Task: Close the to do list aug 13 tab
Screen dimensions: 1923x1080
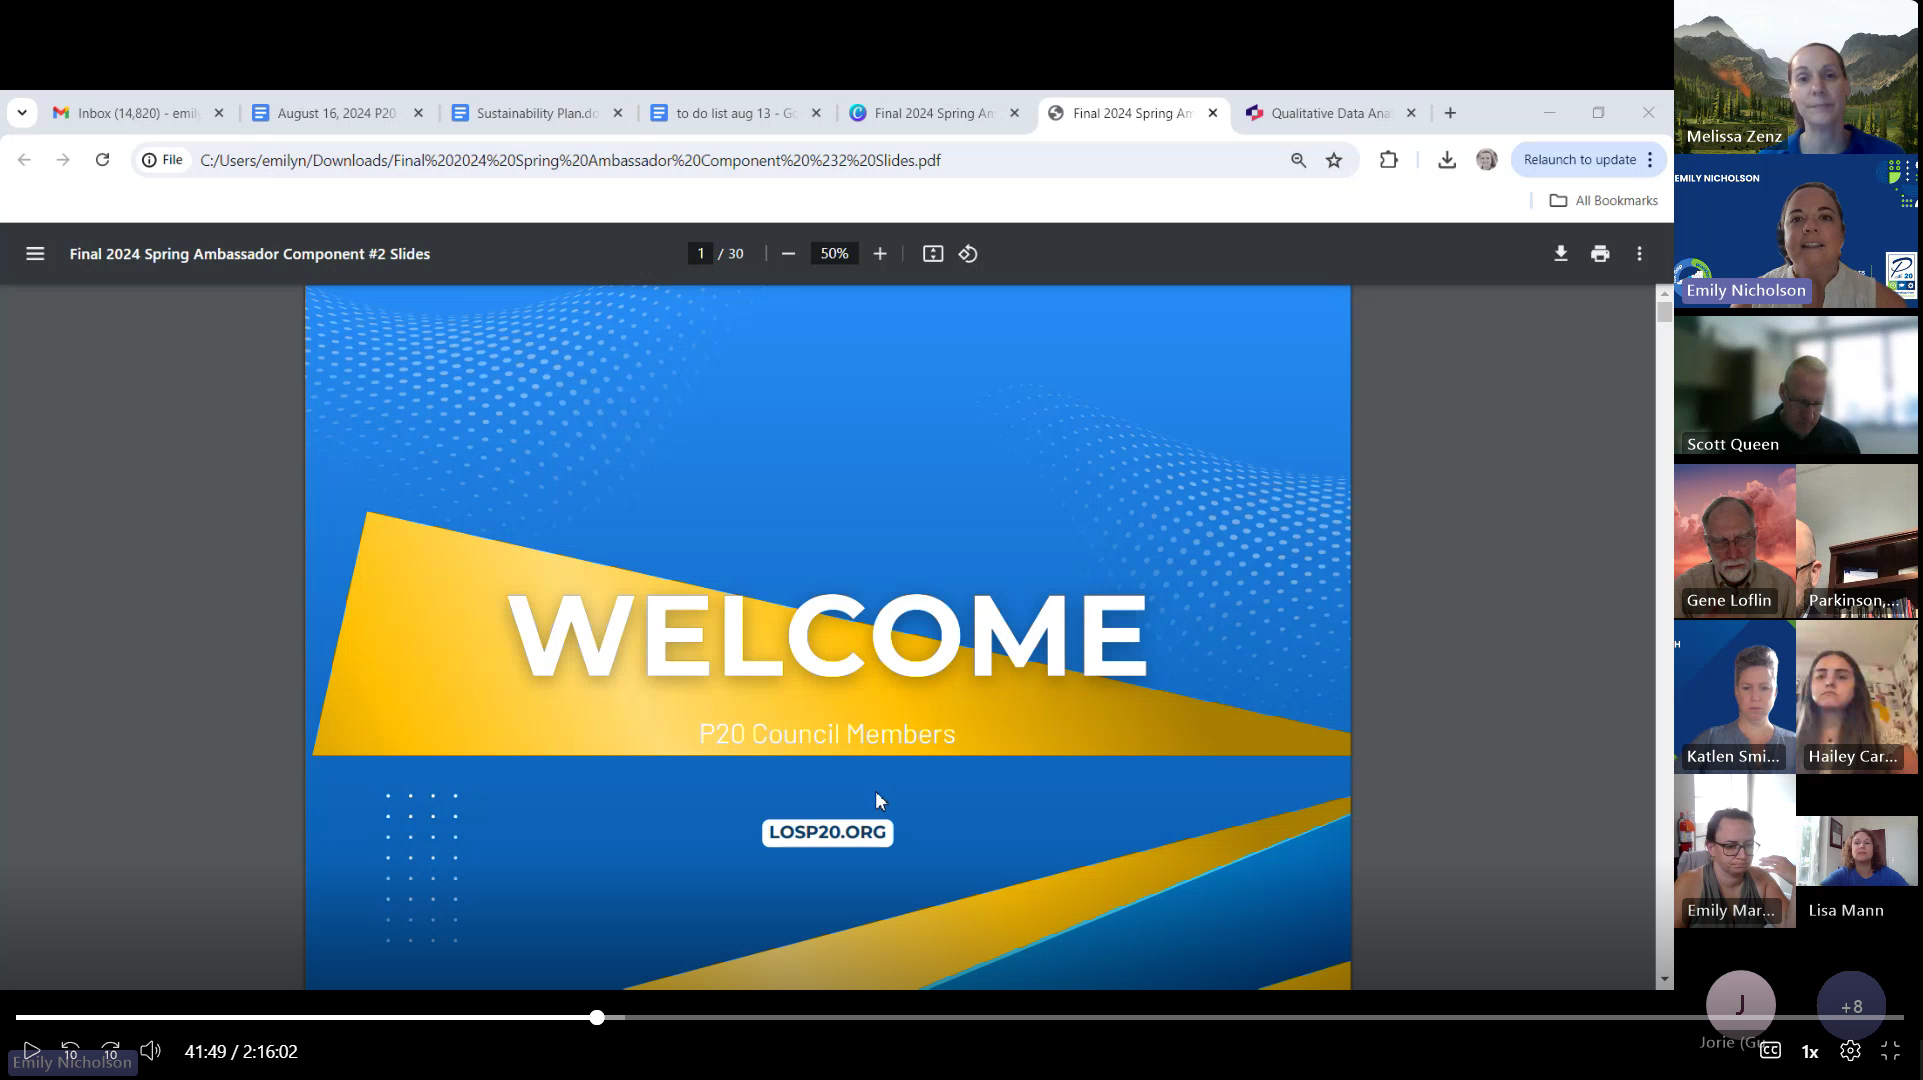Action: click(x=816, y=113)
